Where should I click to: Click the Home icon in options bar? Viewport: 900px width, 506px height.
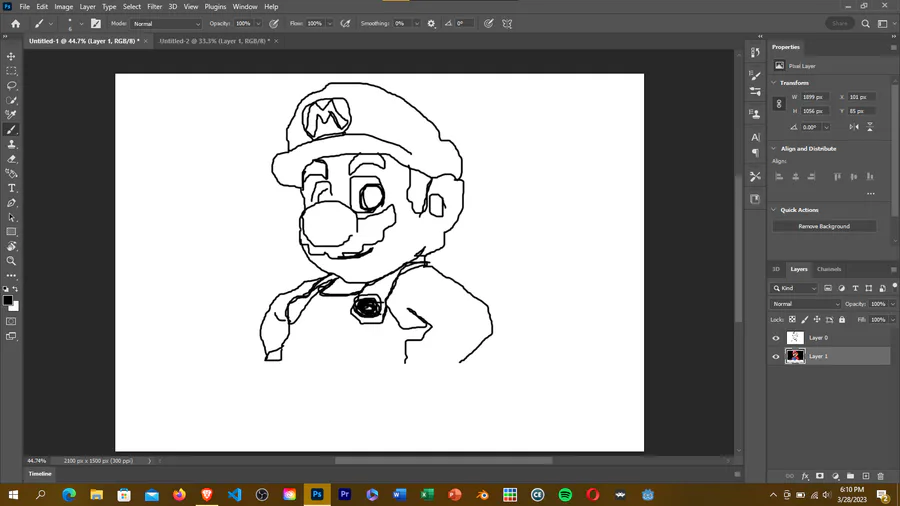coord(15,24)
